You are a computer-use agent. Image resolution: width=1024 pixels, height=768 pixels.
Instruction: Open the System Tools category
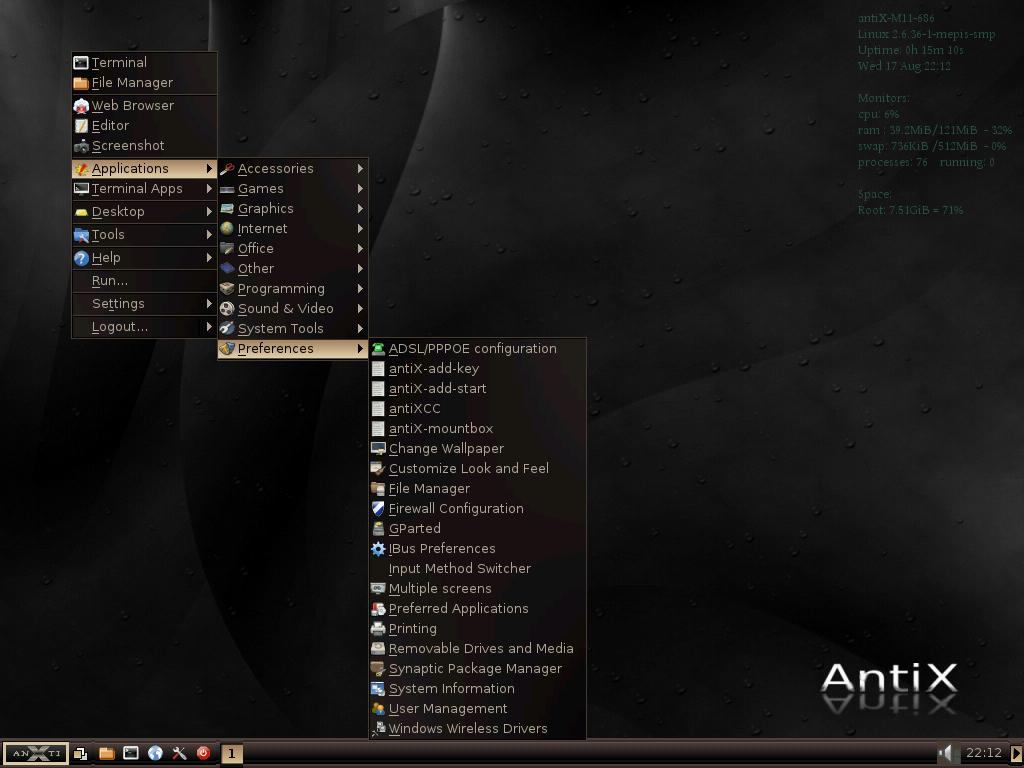point(293,328)
